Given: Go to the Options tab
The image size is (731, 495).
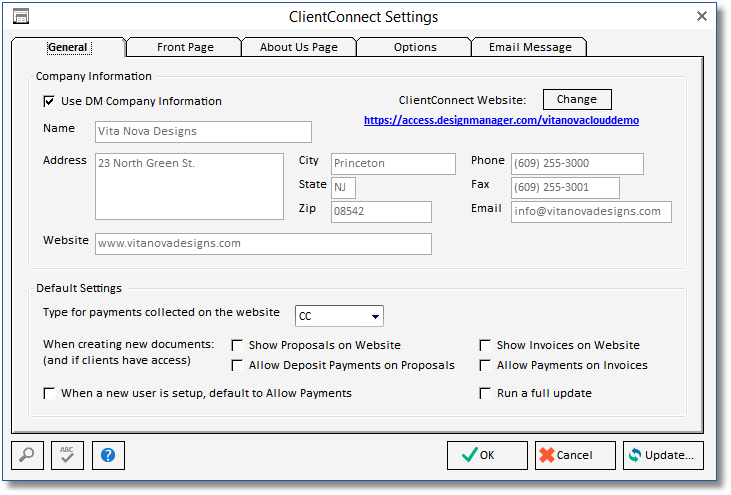Looking at the screenshot, I should pos(414,47).
